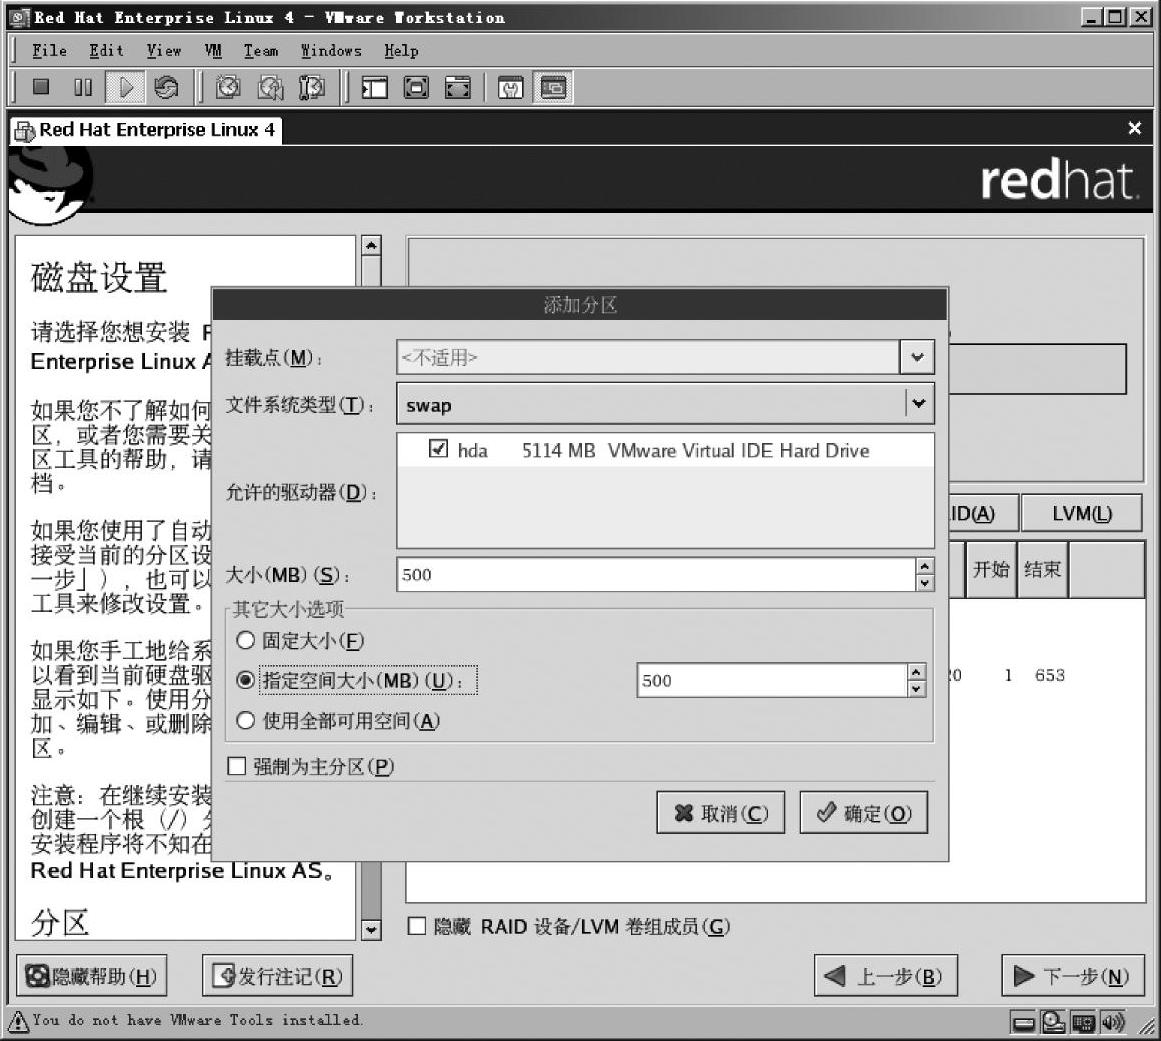Click the hard disk status bar icon
1161x1041 pixels.
coord(1023,1023)
